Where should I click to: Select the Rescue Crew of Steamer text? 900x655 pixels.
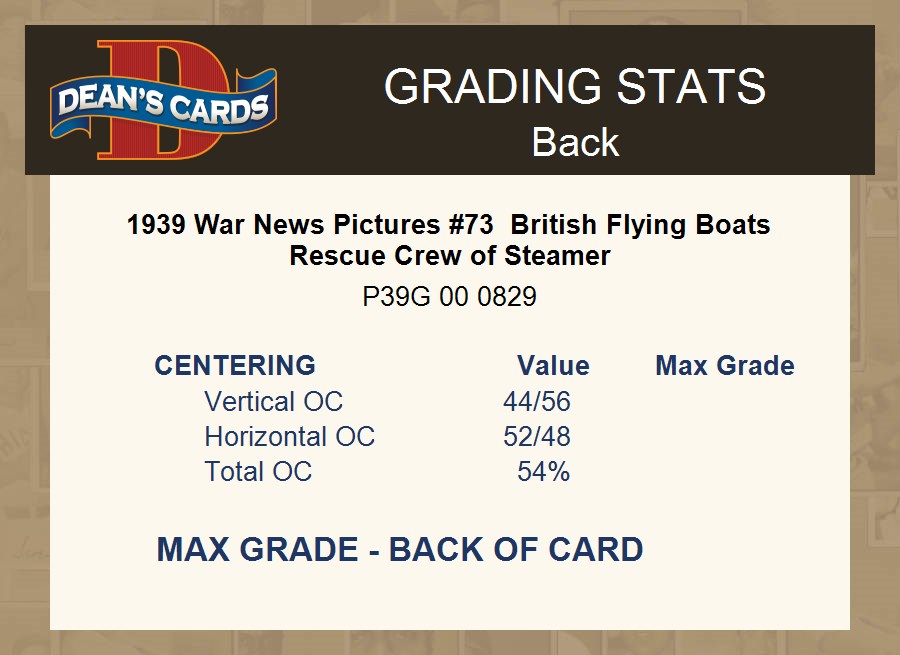click(x=449, y=256)
